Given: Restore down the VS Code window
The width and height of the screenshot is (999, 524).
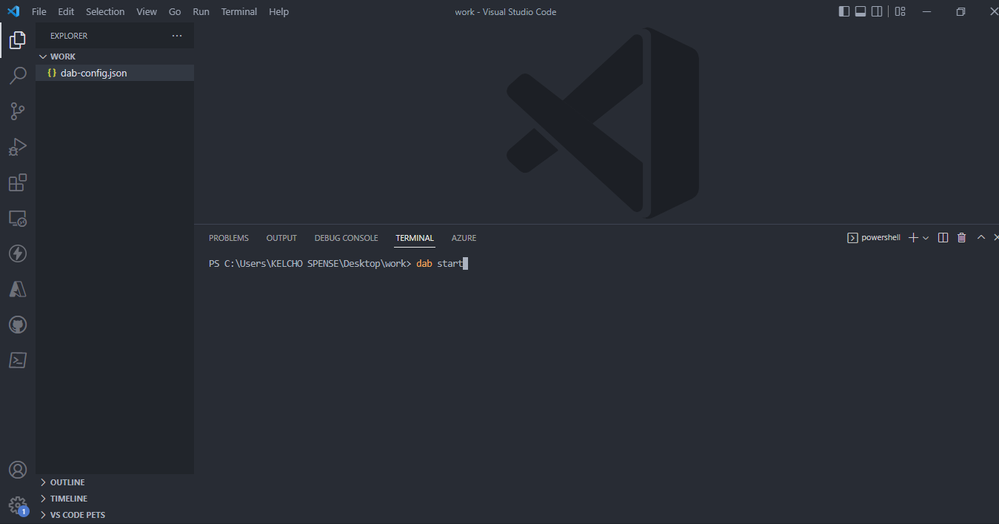Looking at the screenshot, I should point(961,11).
